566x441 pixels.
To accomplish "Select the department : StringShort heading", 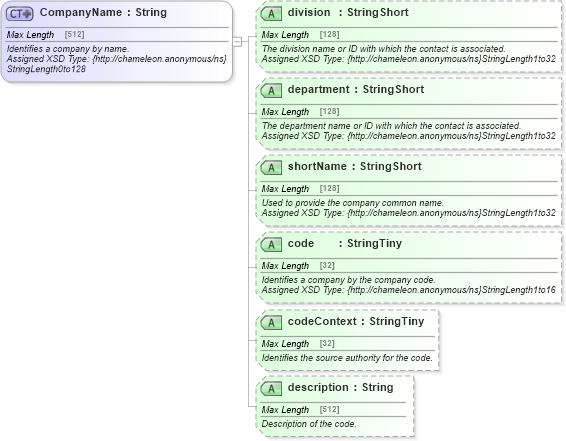I will pos(356,89).
